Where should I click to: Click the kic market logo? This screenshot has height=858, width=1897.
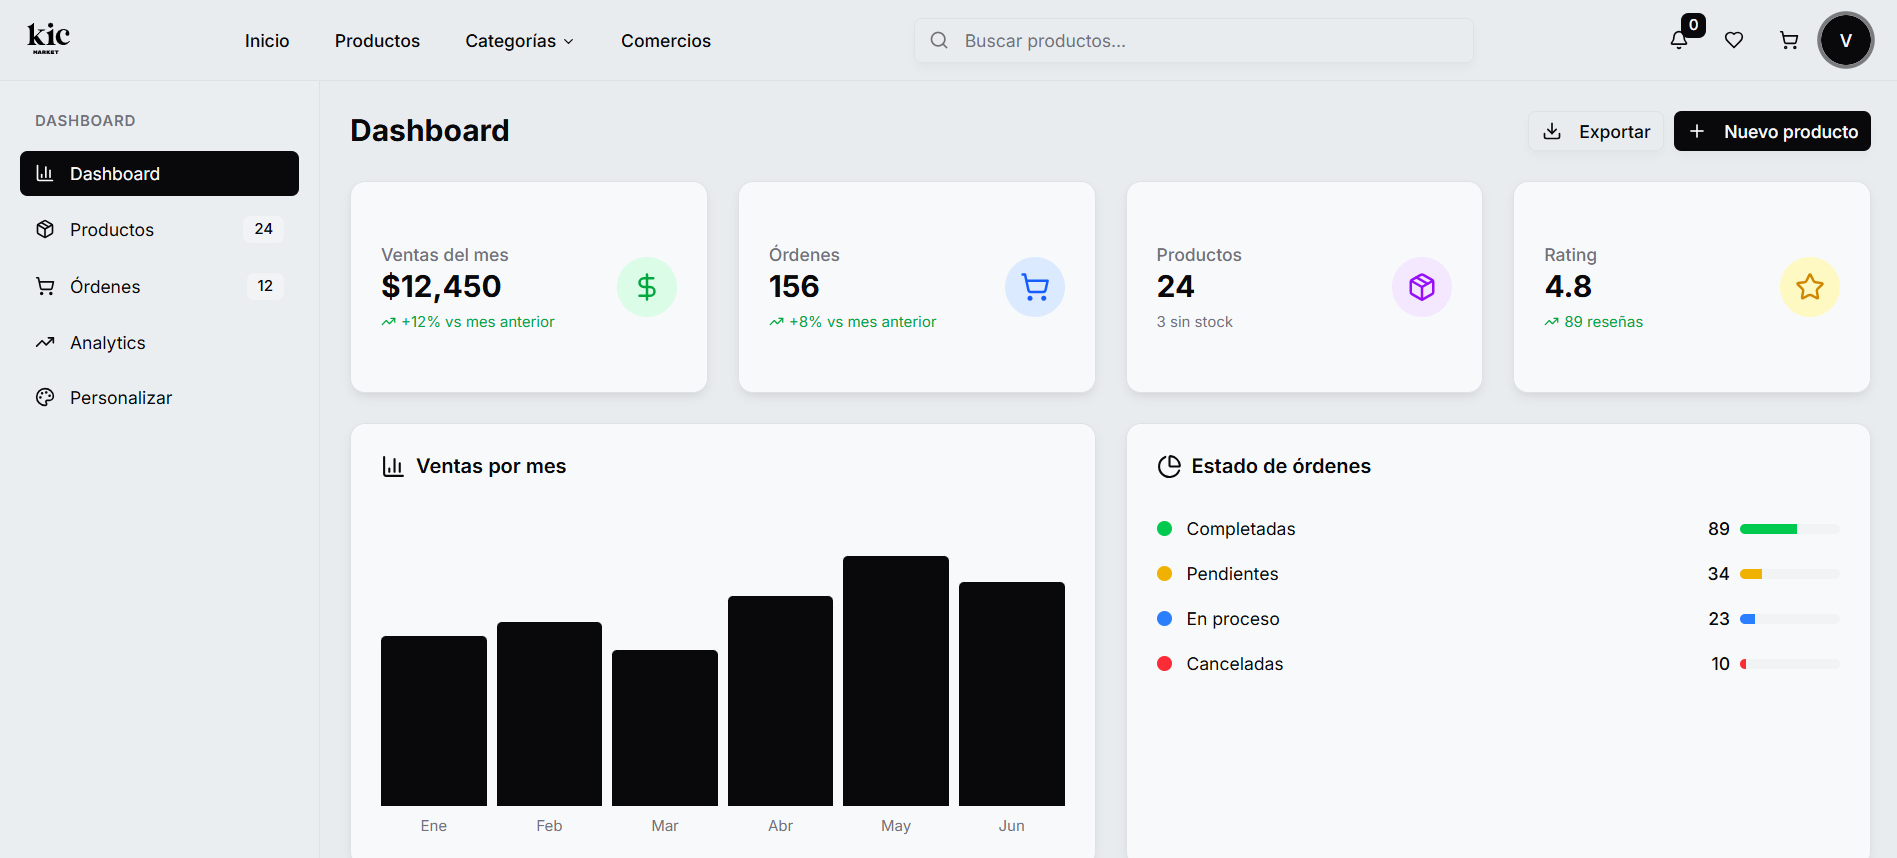coord(48,39)
